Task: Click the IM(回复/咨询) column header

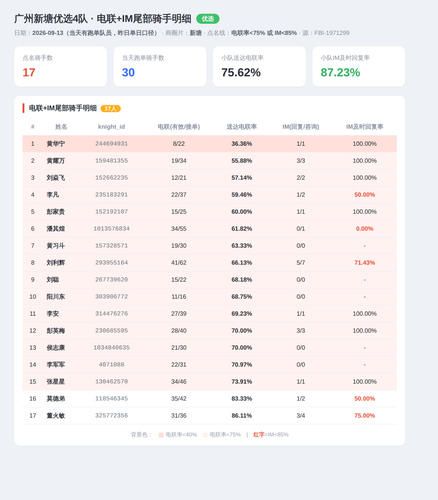Action: tap(301, 127)
